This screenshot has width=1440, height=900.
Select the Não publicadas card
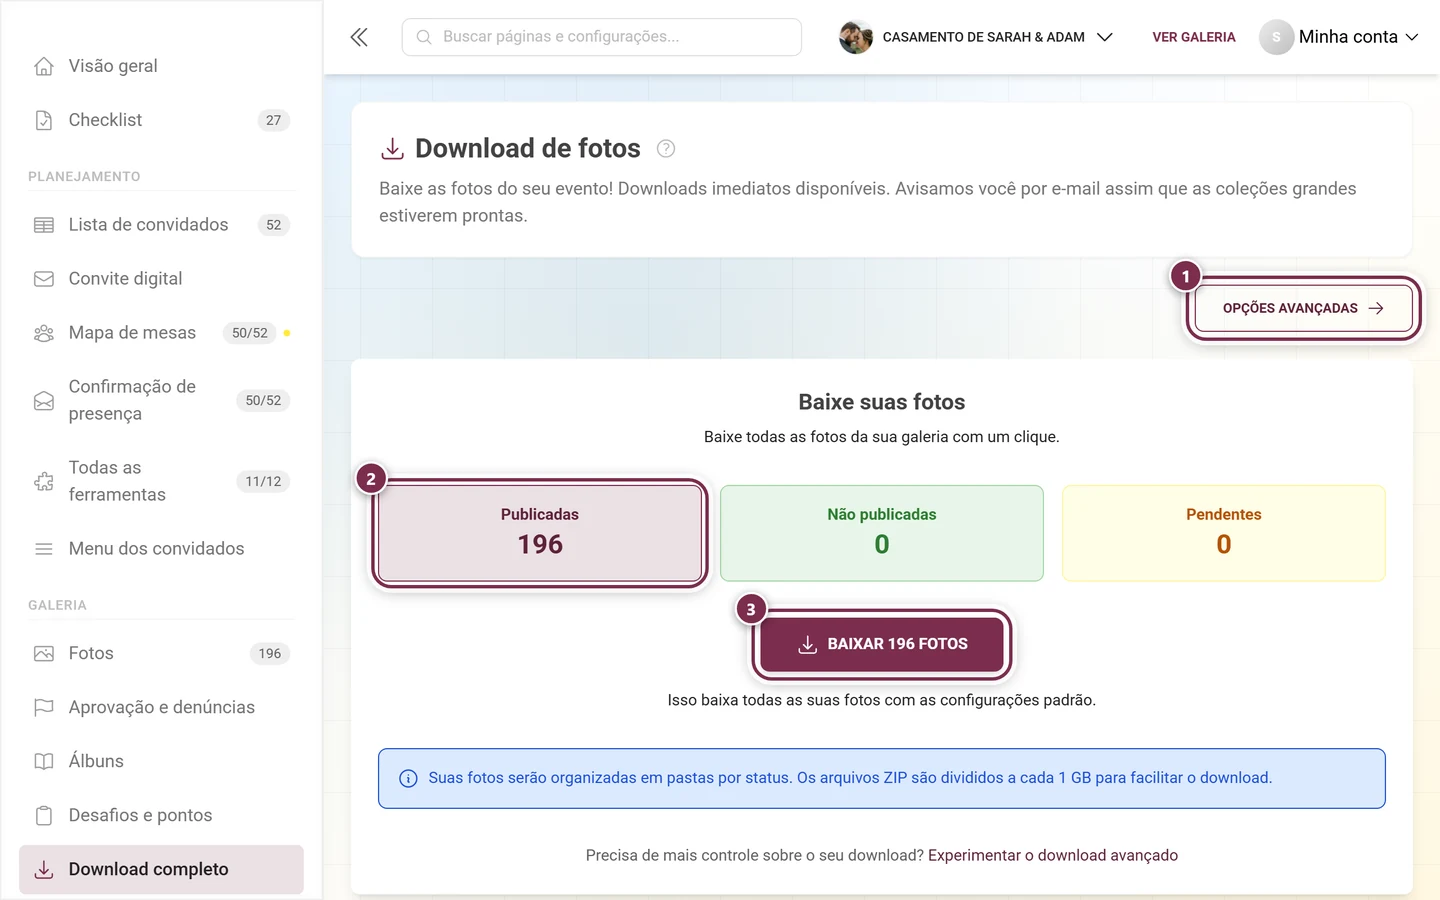(882, 533)
